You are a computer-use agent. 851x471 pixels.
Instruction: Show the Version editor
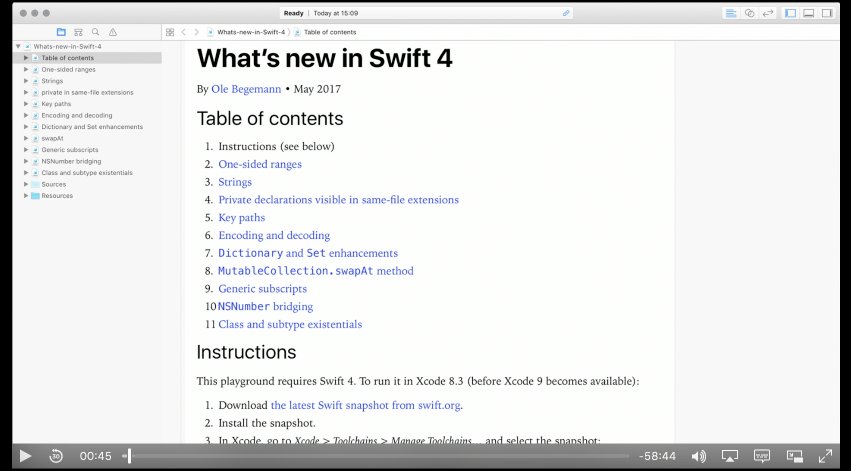click(767, 13)
